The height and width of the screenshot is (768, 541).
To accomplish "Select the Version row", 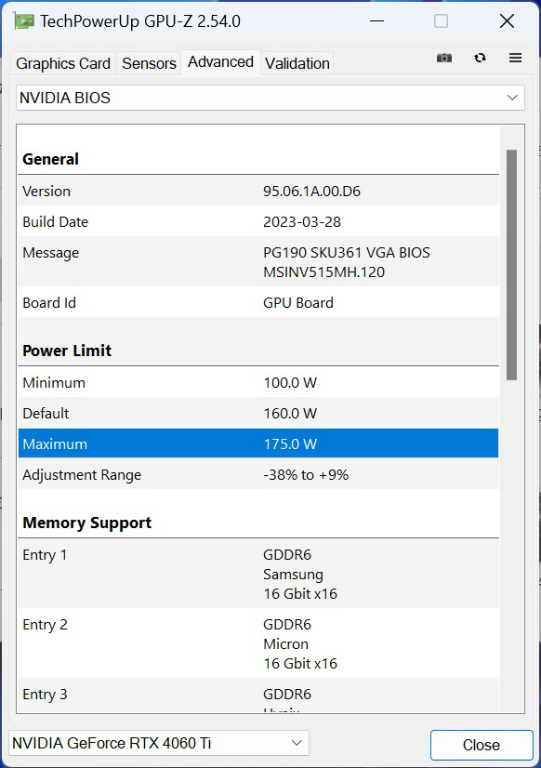I will [258, 191].
